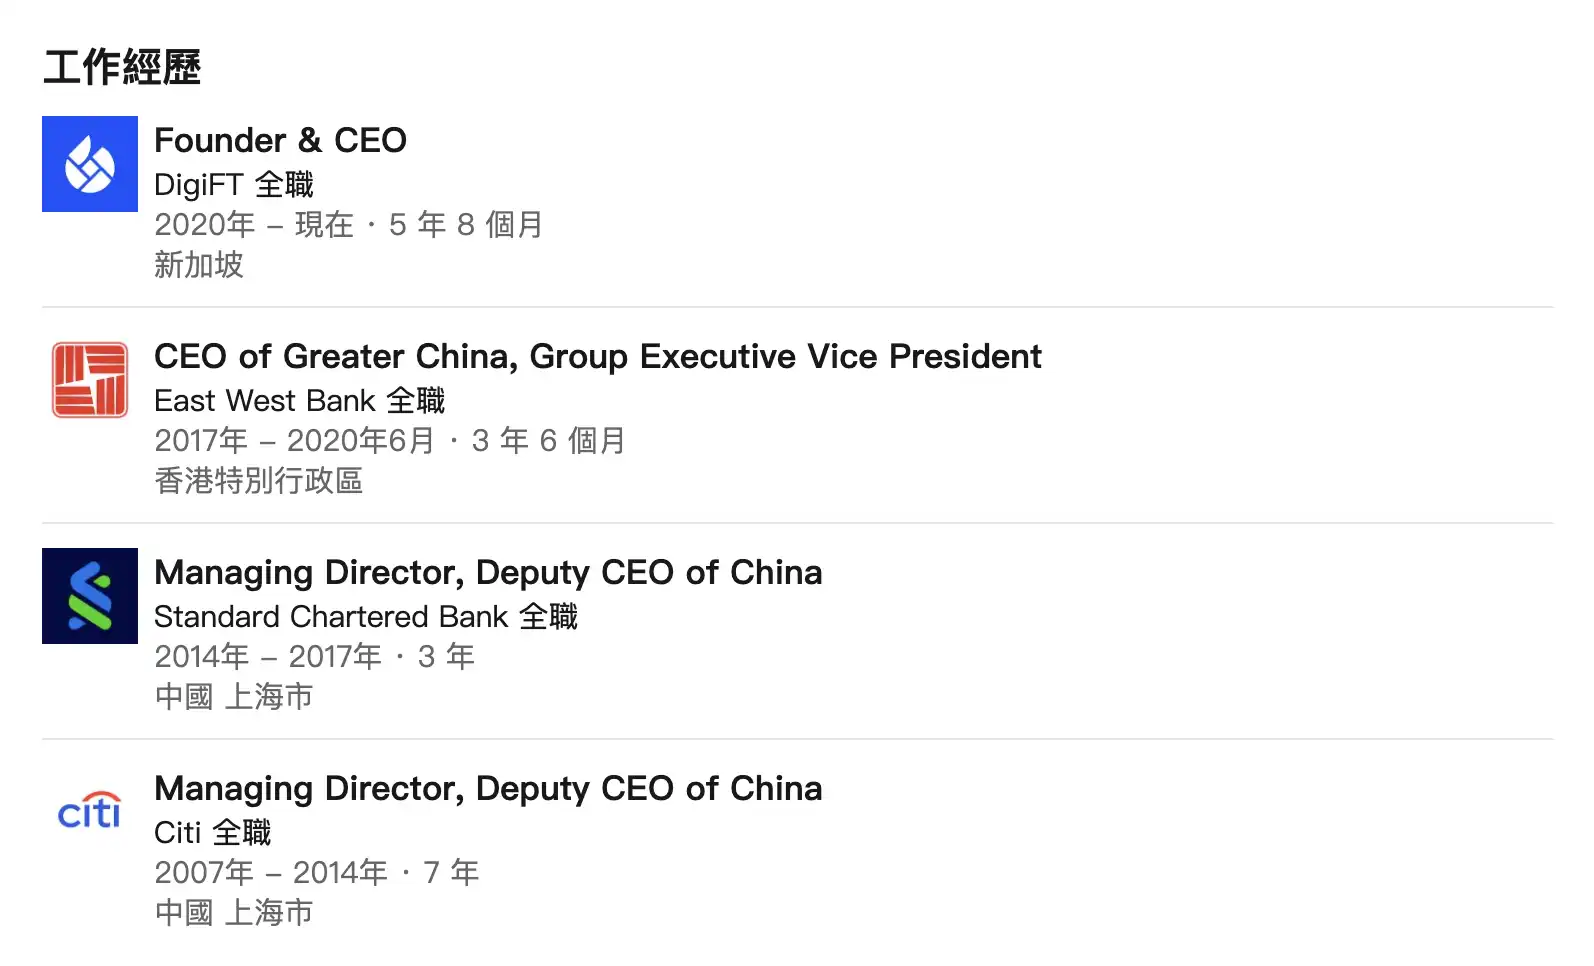Click the 2020年 – 現在 date range
Viewport: 1594px width, 966px height.
point(254,225)
